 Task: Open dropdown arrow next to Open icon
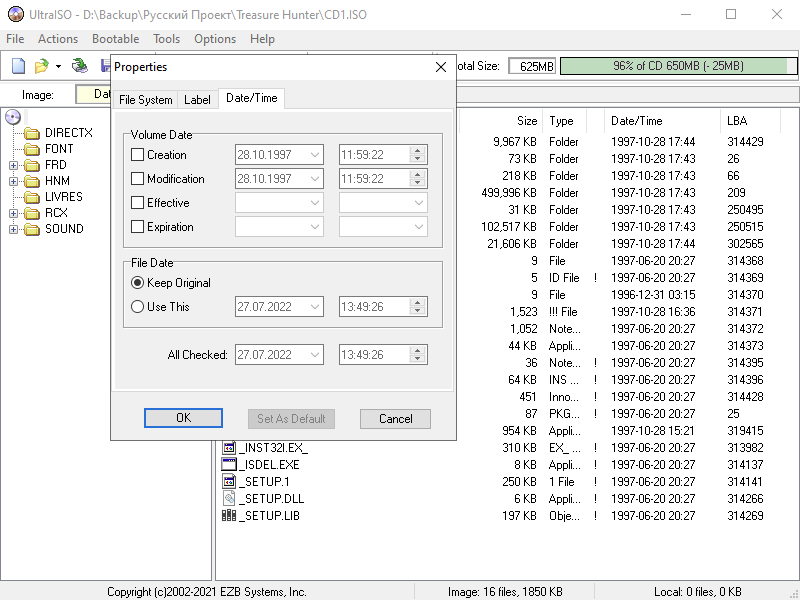click(x=58, y=67)
